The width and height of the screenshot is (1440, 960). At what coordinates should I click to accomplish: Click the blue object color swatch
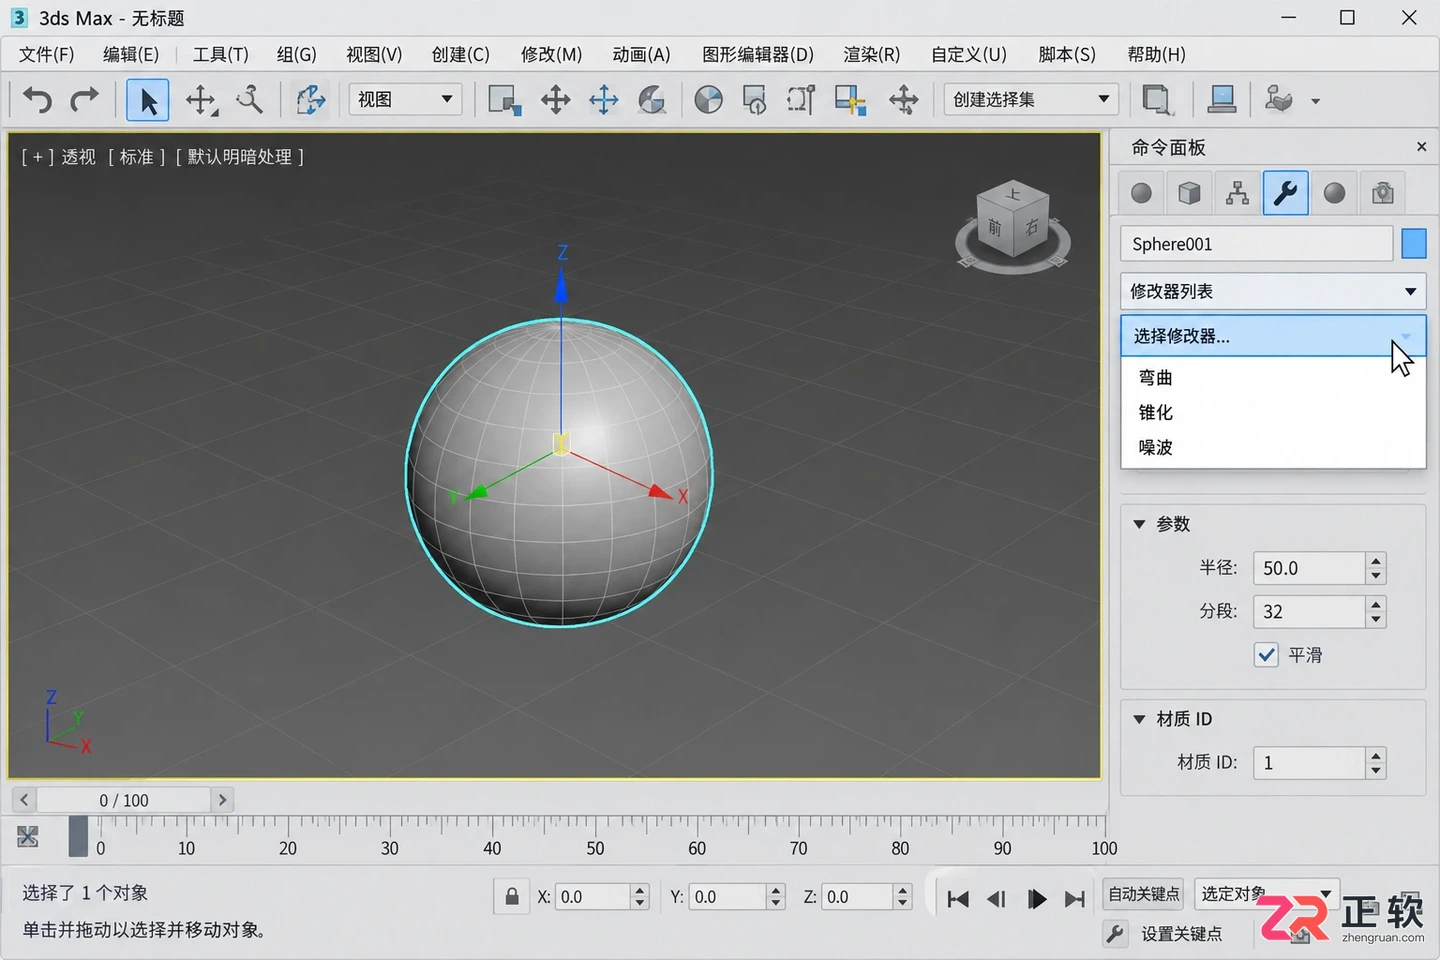click(1414, 244)
